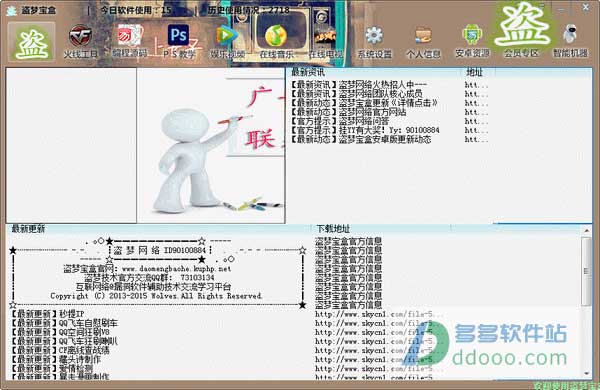Click the download list scrollbar up arrow

[x=586, y=231]
